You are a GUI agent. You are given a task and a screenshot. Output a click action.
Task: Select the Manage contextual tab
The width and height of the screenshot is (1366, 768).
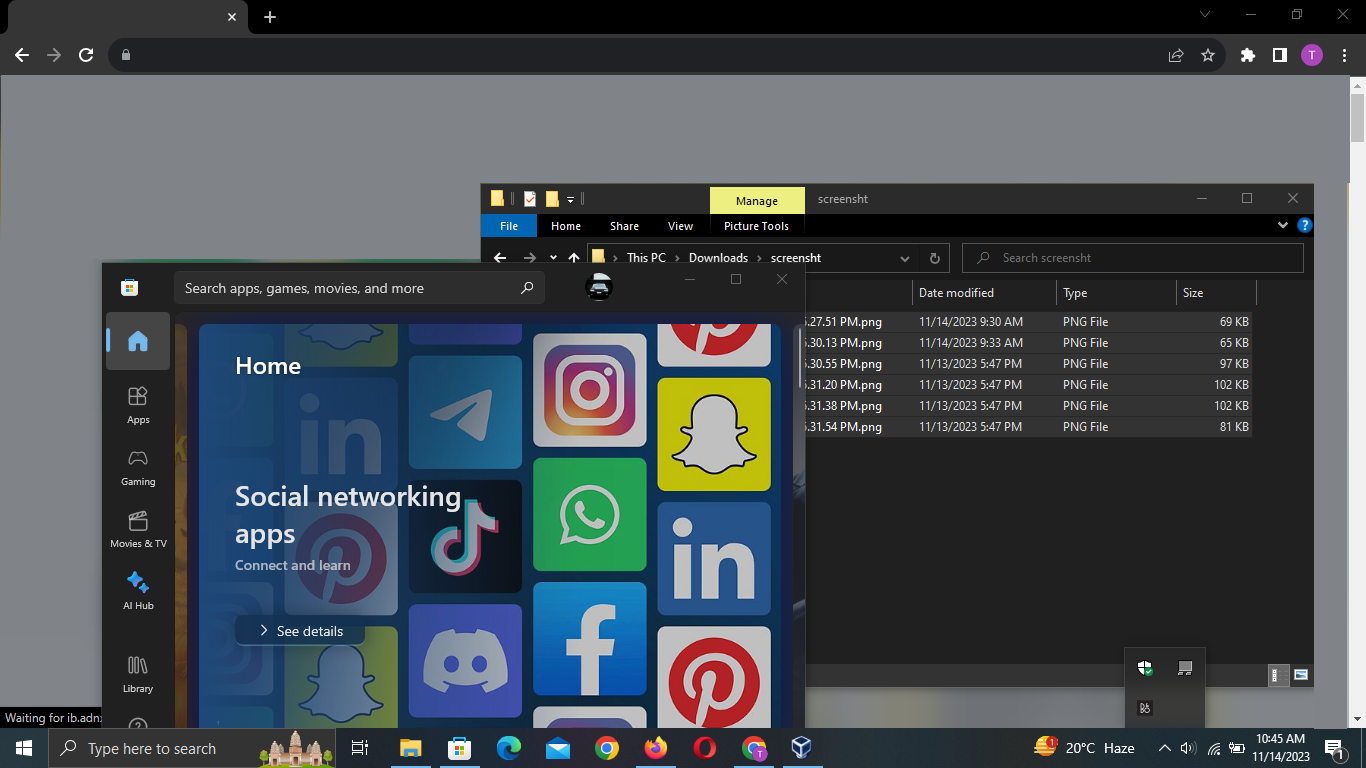(757, 201)
